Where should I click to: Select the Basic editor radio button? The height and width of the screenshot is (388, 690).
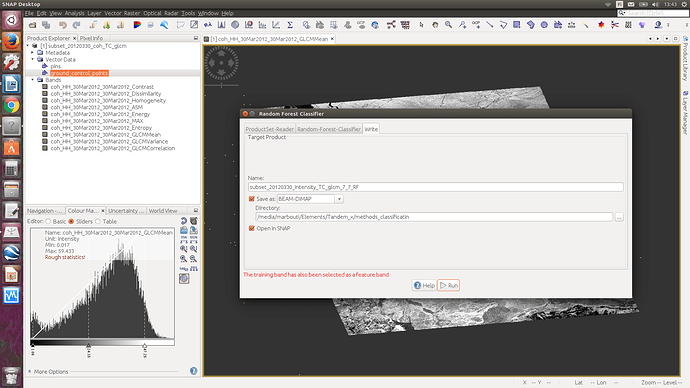point(48,221)
